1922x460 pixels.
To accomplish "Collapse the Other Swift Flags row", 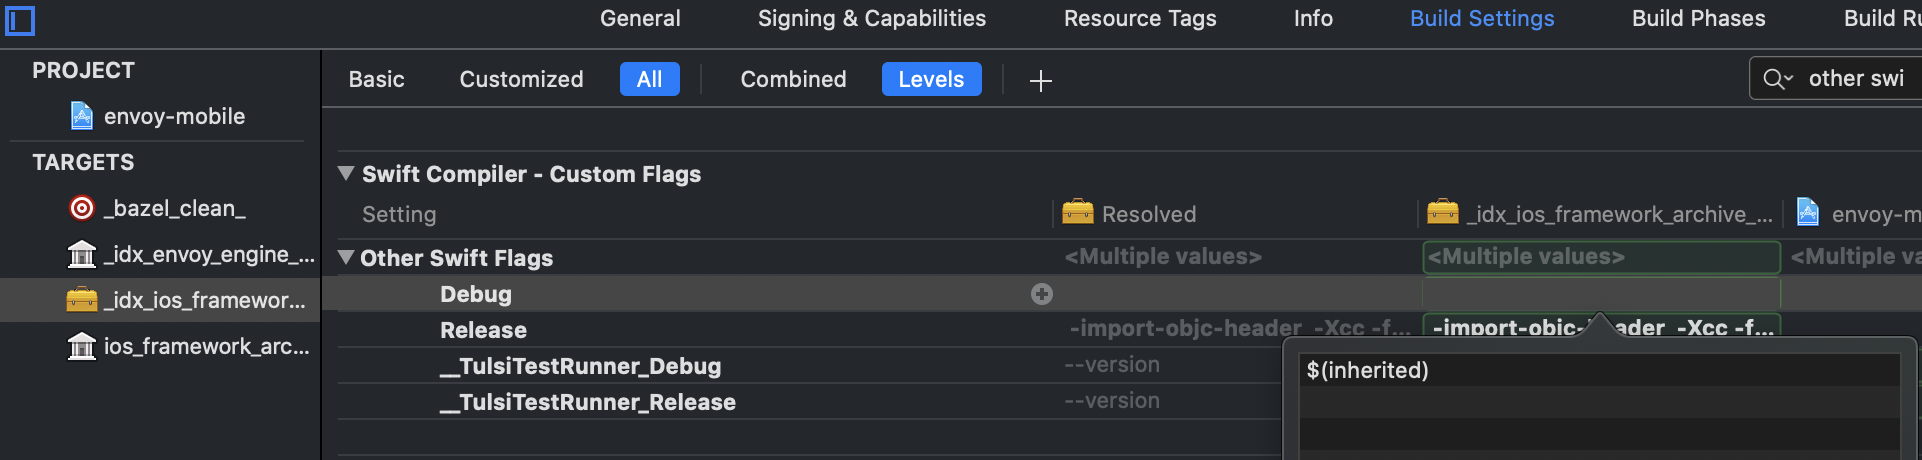I will click(346, 257).
